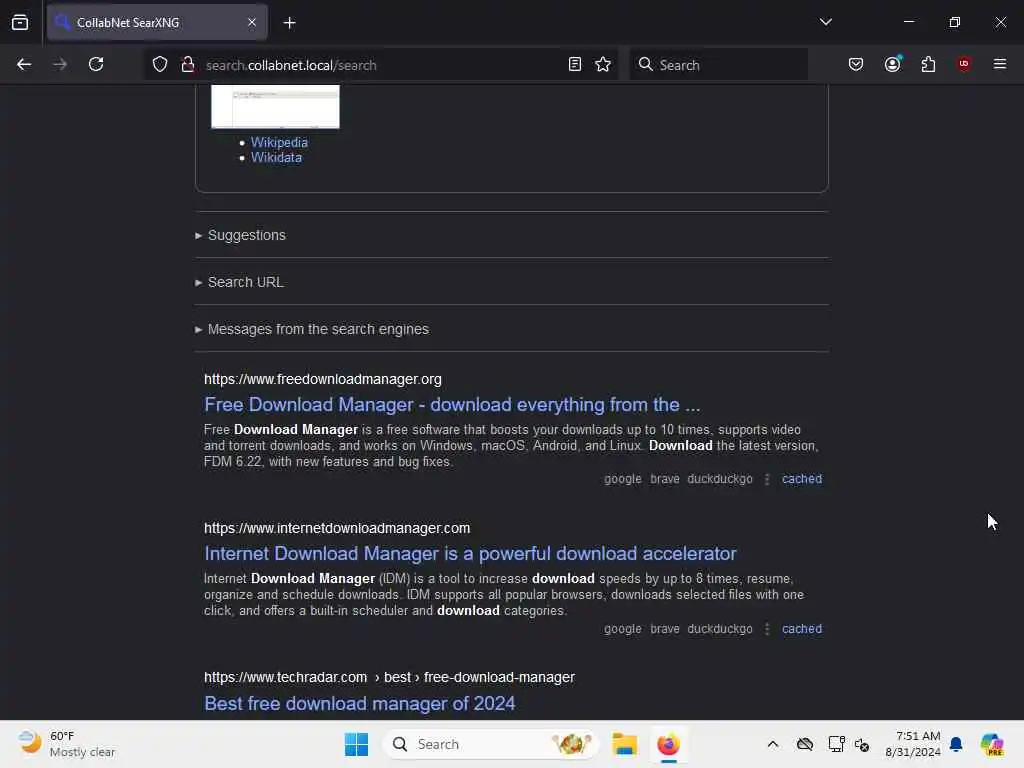Open cached copy of Internet Download Manager

click(802, 629)
